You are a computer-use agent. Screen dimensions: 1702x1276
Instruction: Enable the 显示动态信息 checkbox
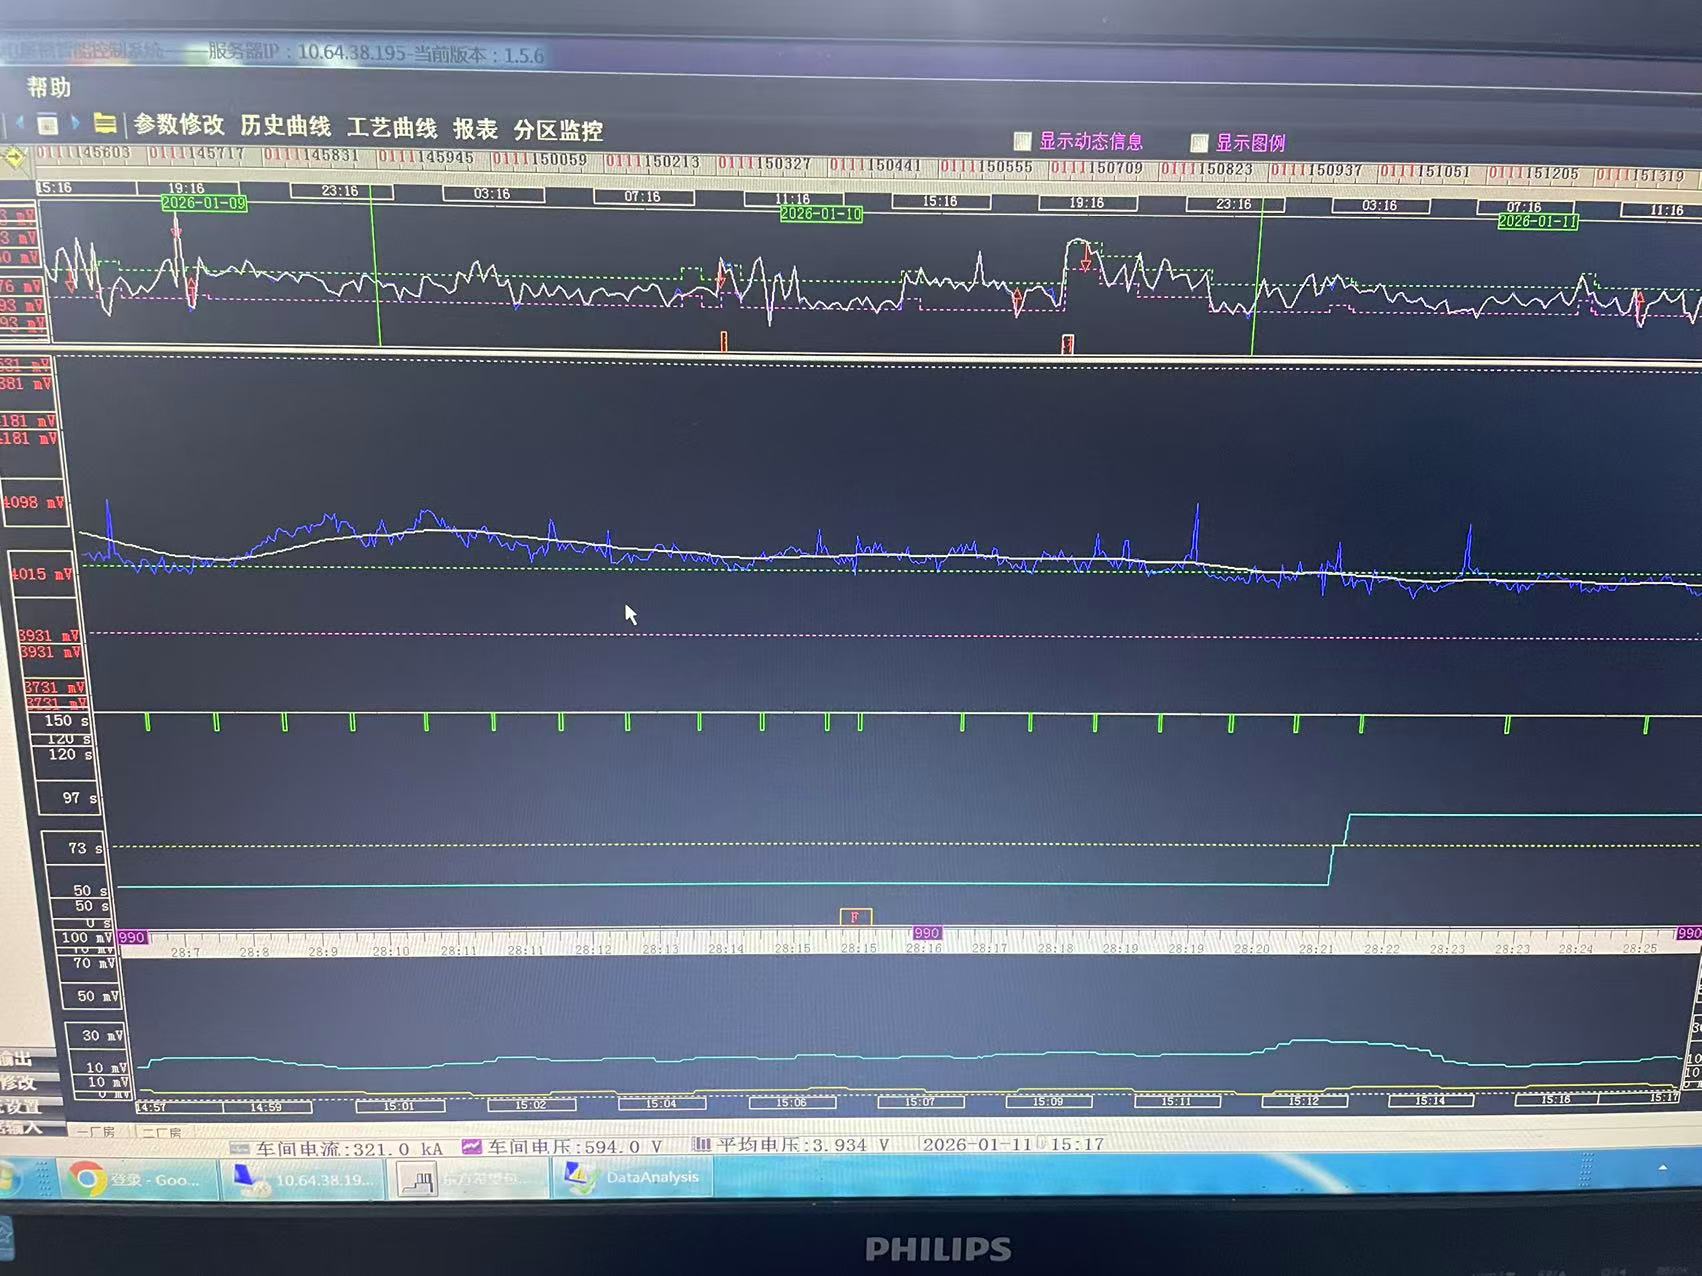[x=1023, y=141]
